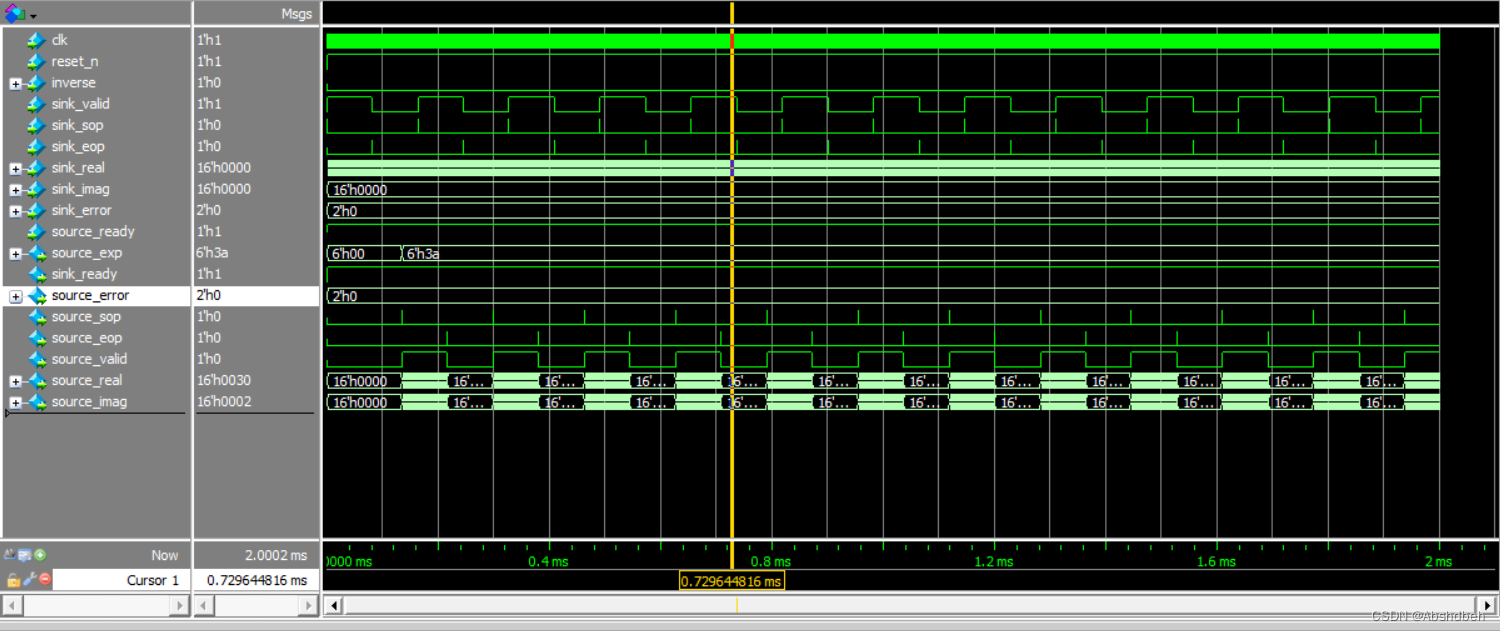
Task: Delete Cursor 1 with the red minus icon
Action: [x=44, y=579]
